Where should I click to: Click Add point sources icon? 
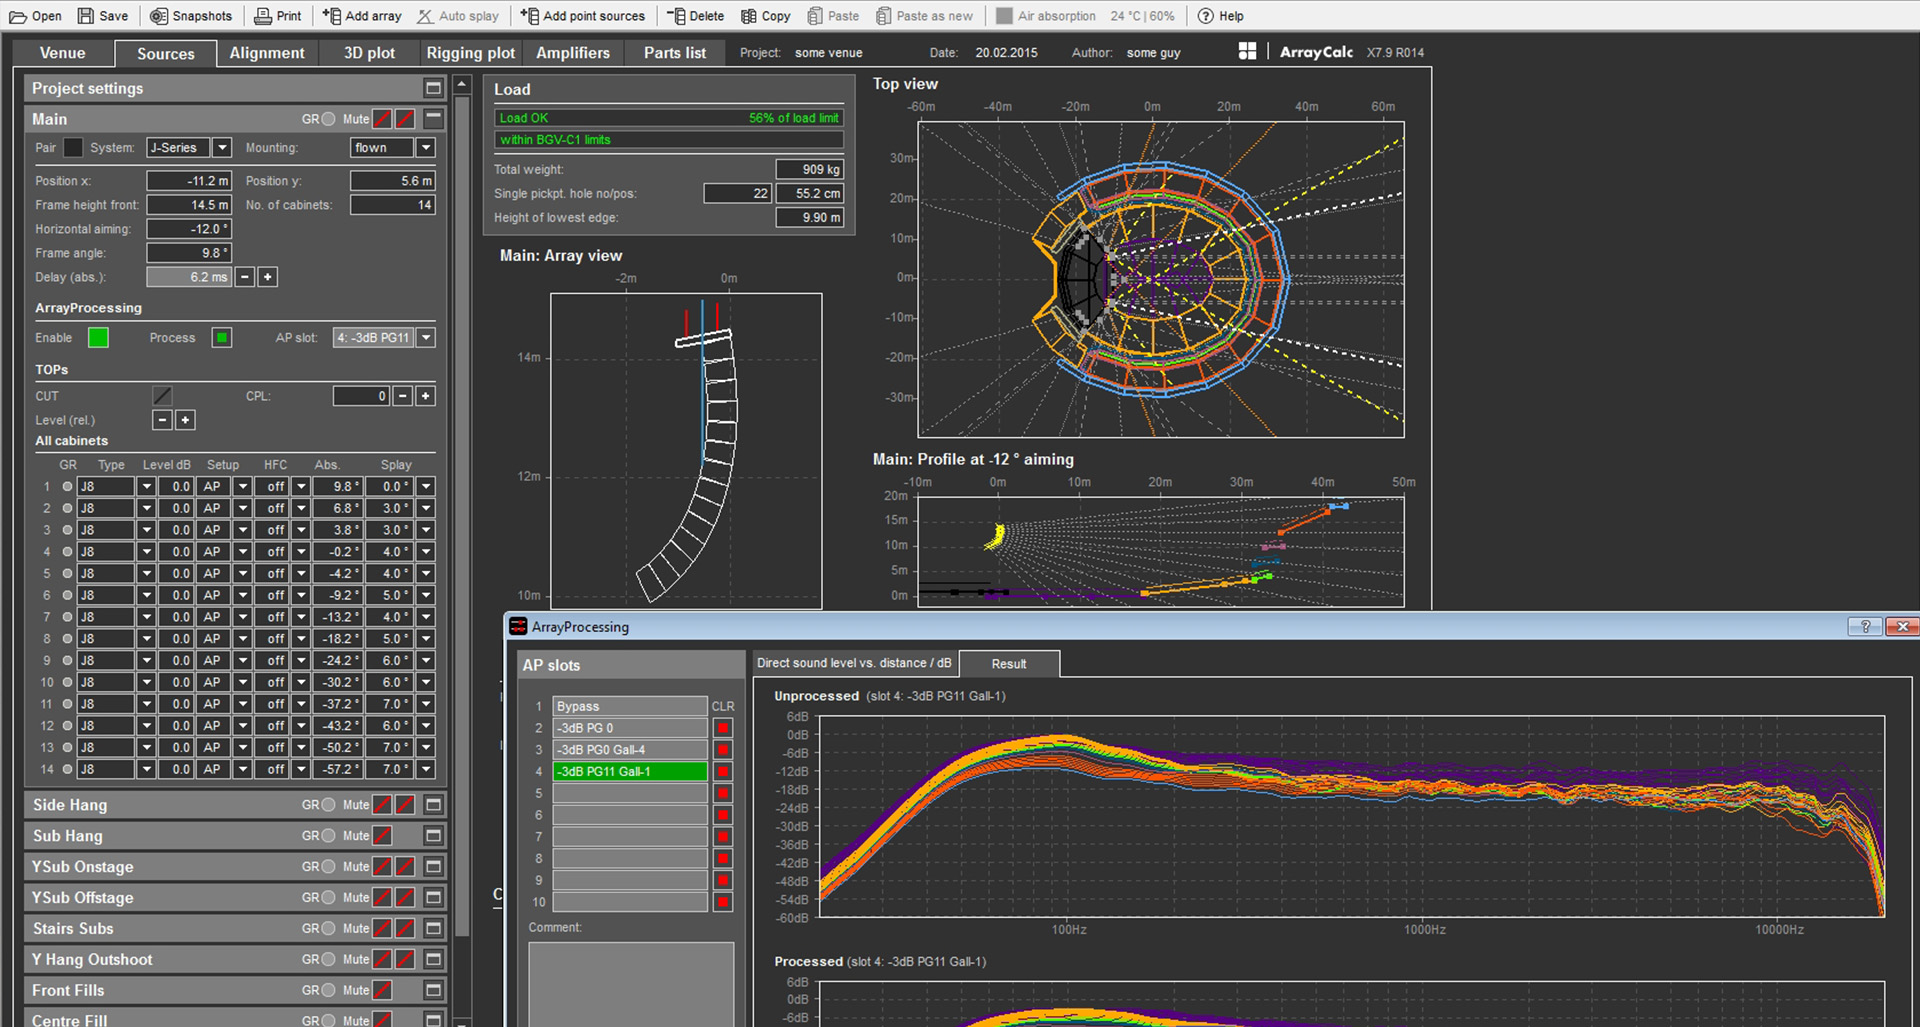click(530, 16)
